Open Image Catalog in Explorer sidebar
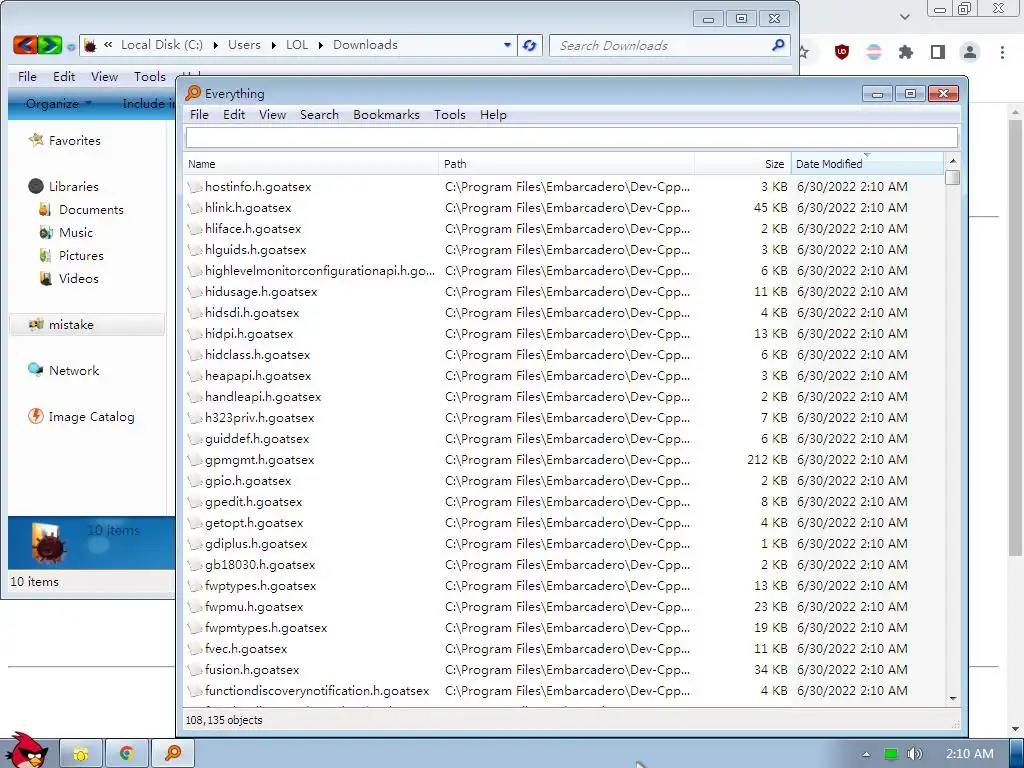Screen dimensions: 1024x768 point(82,417)
